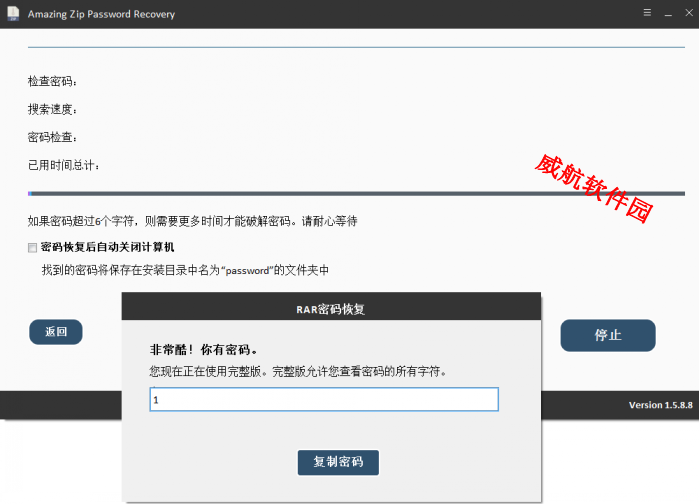Screen dimensions: 699x504
Task: Close the Amazing Zip Password Recovery window
Action: pos(689,13)
